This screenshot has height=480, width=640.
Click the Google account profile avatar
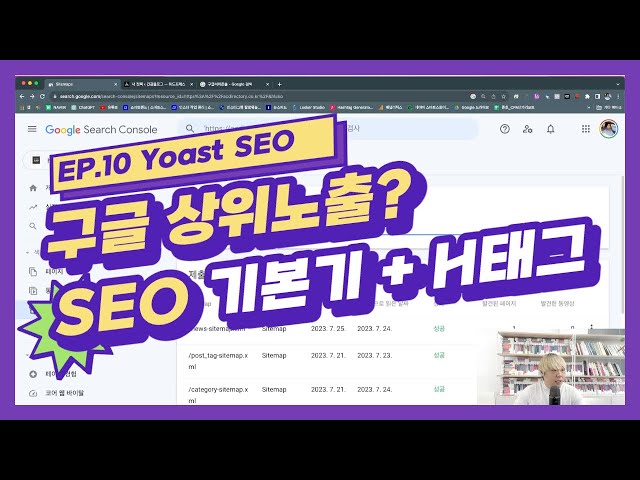coord(608,129)
